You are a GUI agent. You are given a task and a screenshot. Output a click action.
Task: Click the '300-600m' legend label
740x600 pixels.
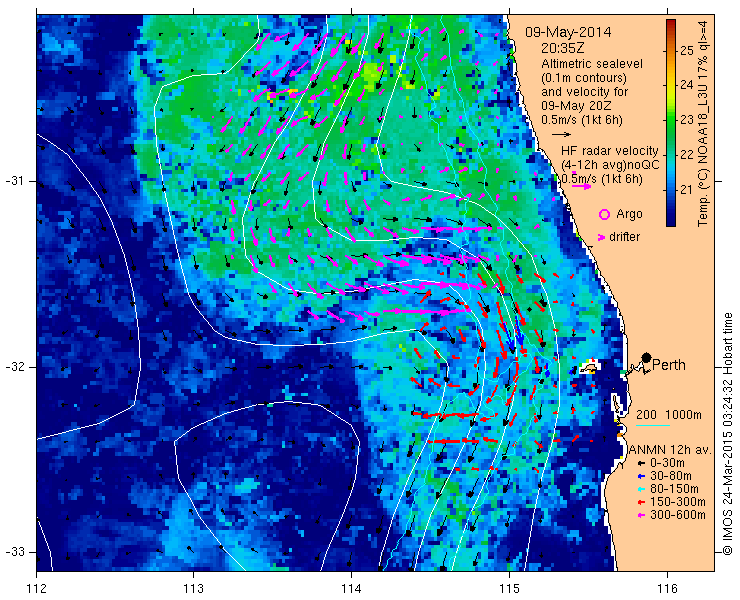678,515
